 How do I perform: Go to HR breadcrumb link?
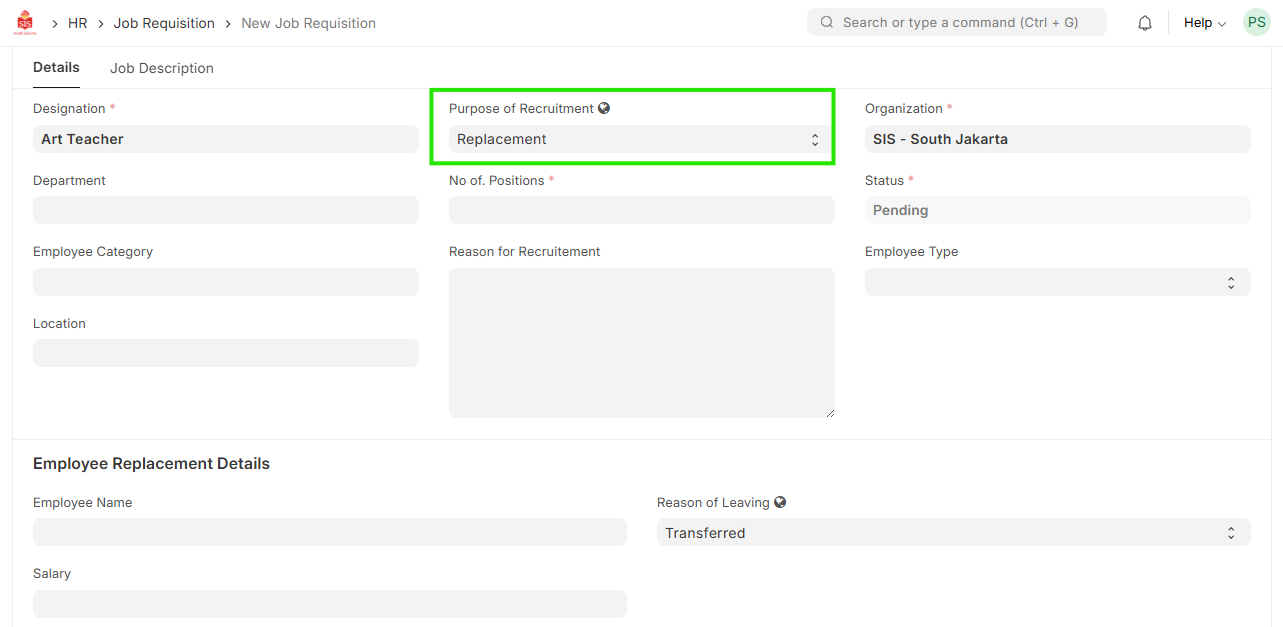click(77, 23)
